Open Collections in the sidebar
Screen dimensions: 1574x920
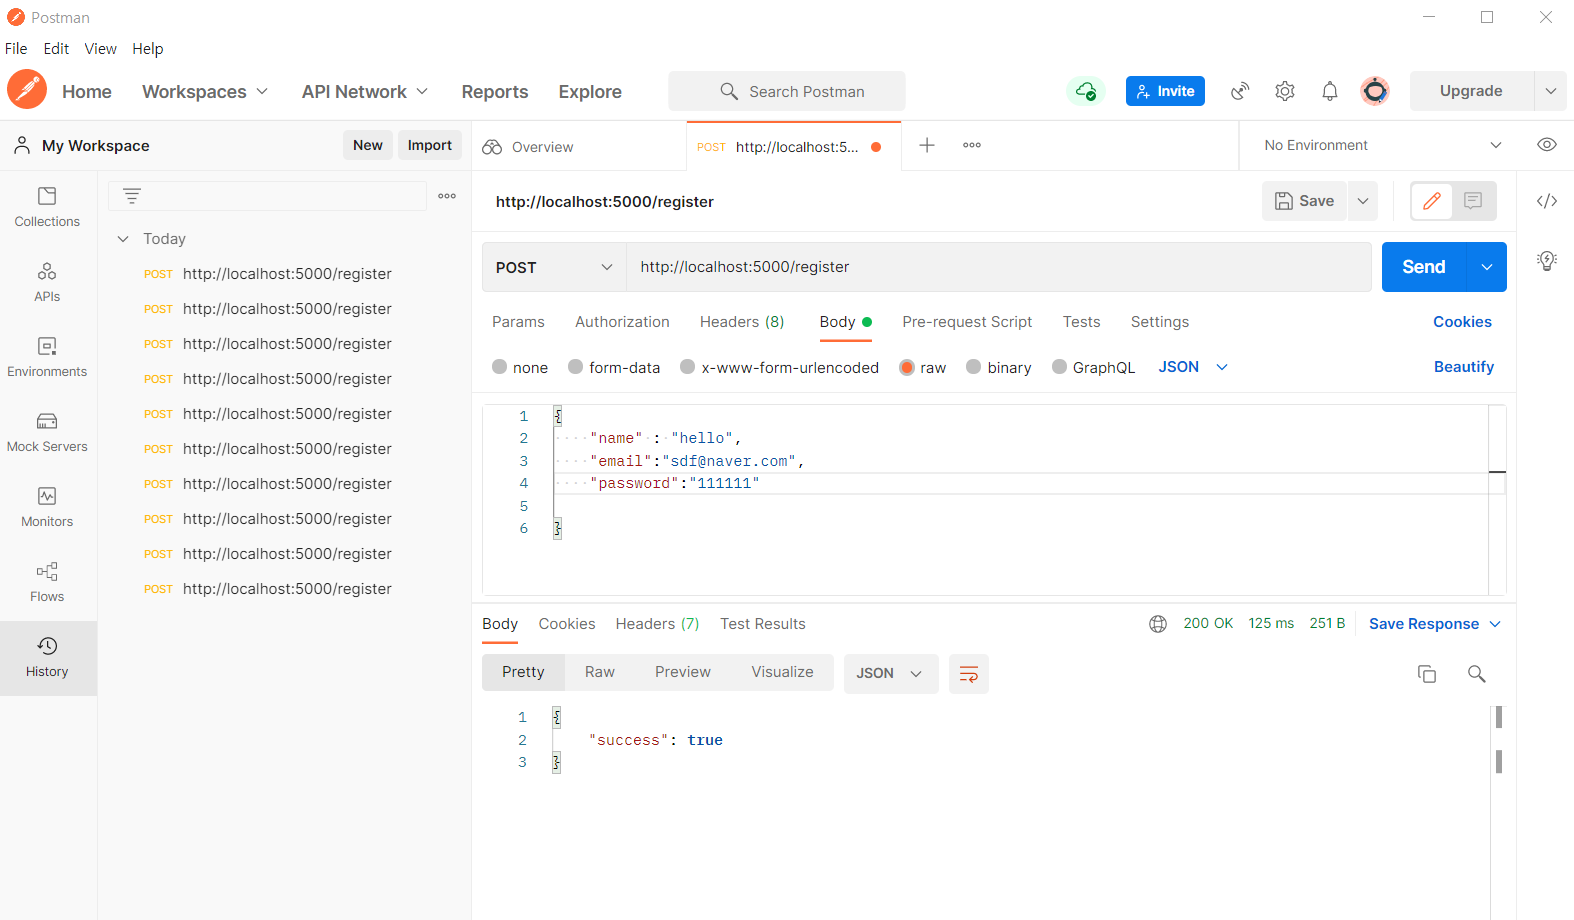[47, 207]
